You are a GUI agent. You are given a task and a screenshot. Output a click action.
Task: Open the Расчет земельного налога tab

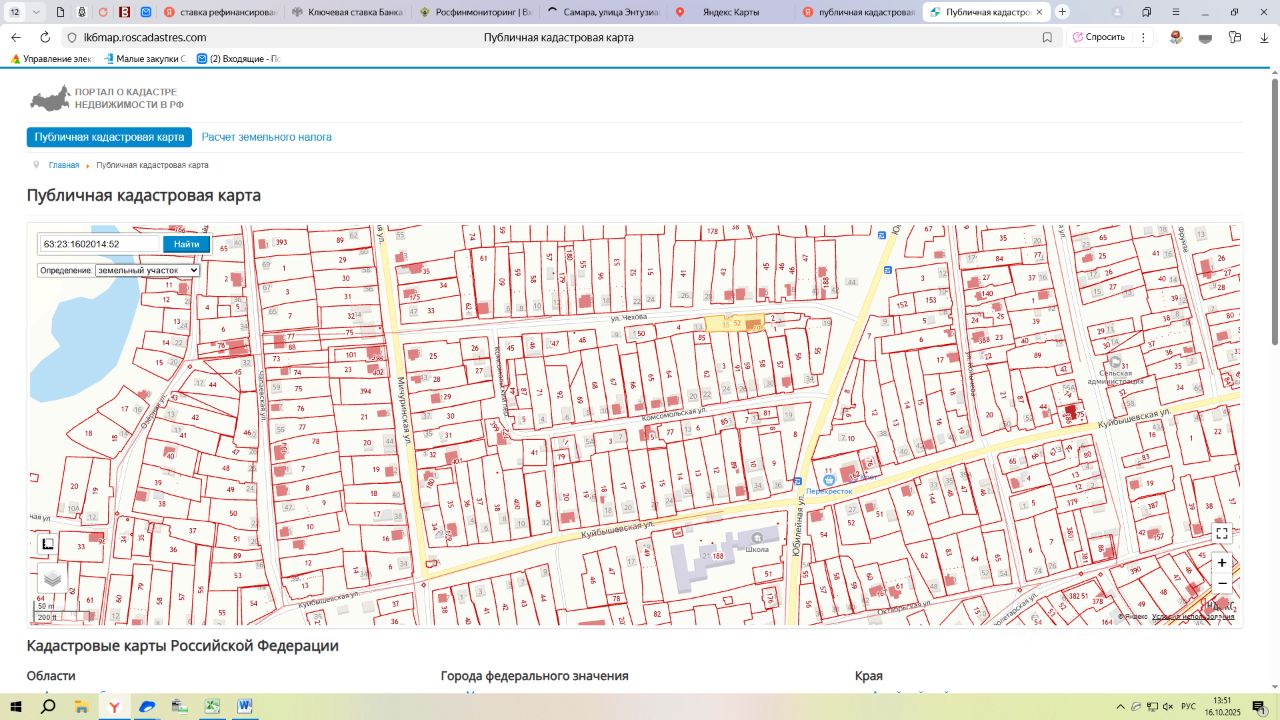[x=266, y=137]
